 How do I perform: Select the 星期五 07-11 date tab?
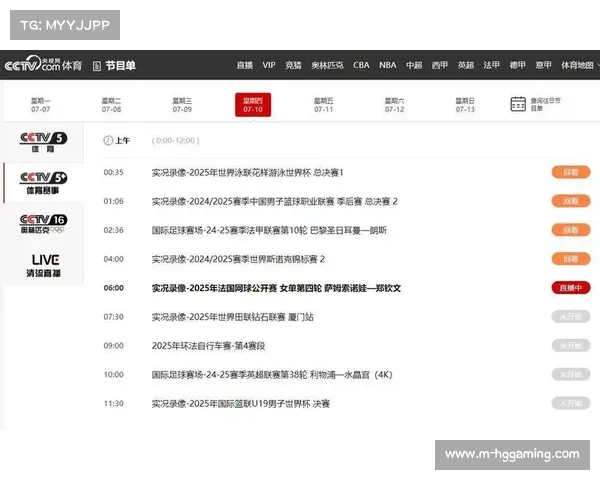click(324, 105)
